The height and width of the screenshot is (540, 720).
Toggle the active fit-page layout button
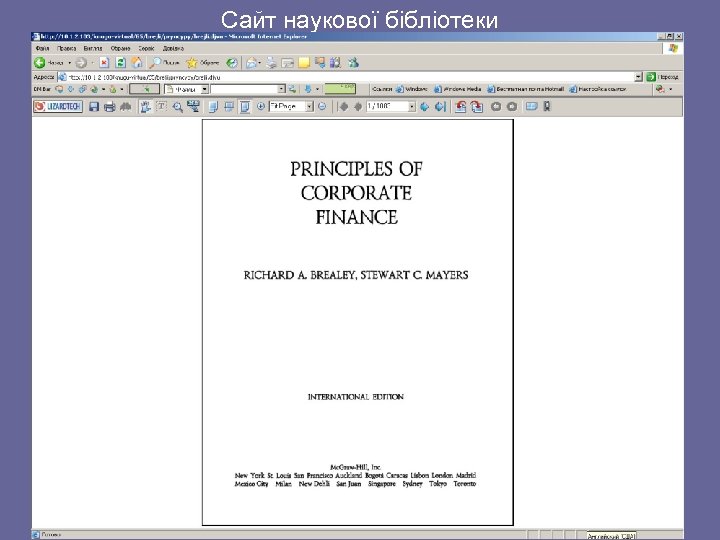tap(245, 107)
